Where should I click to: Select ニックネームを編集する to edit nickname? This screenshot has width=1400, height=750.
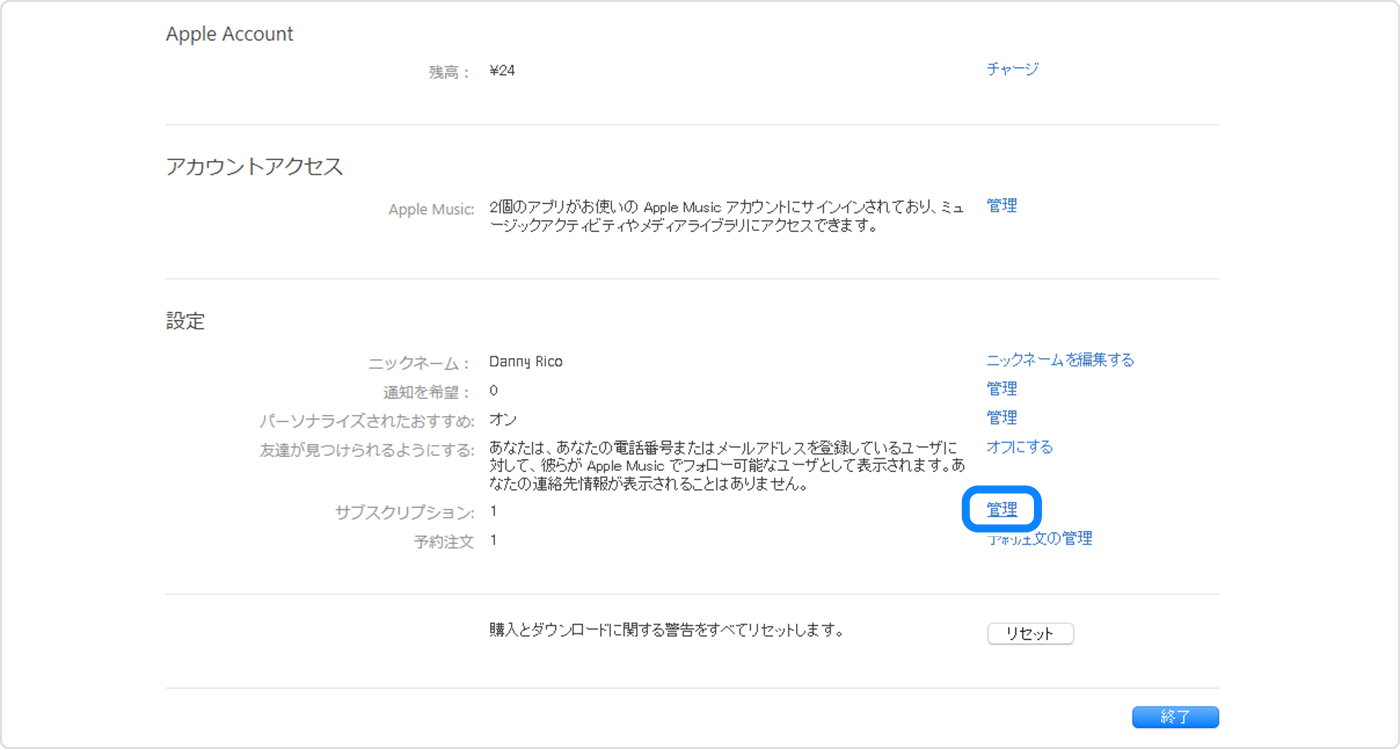1059,359
